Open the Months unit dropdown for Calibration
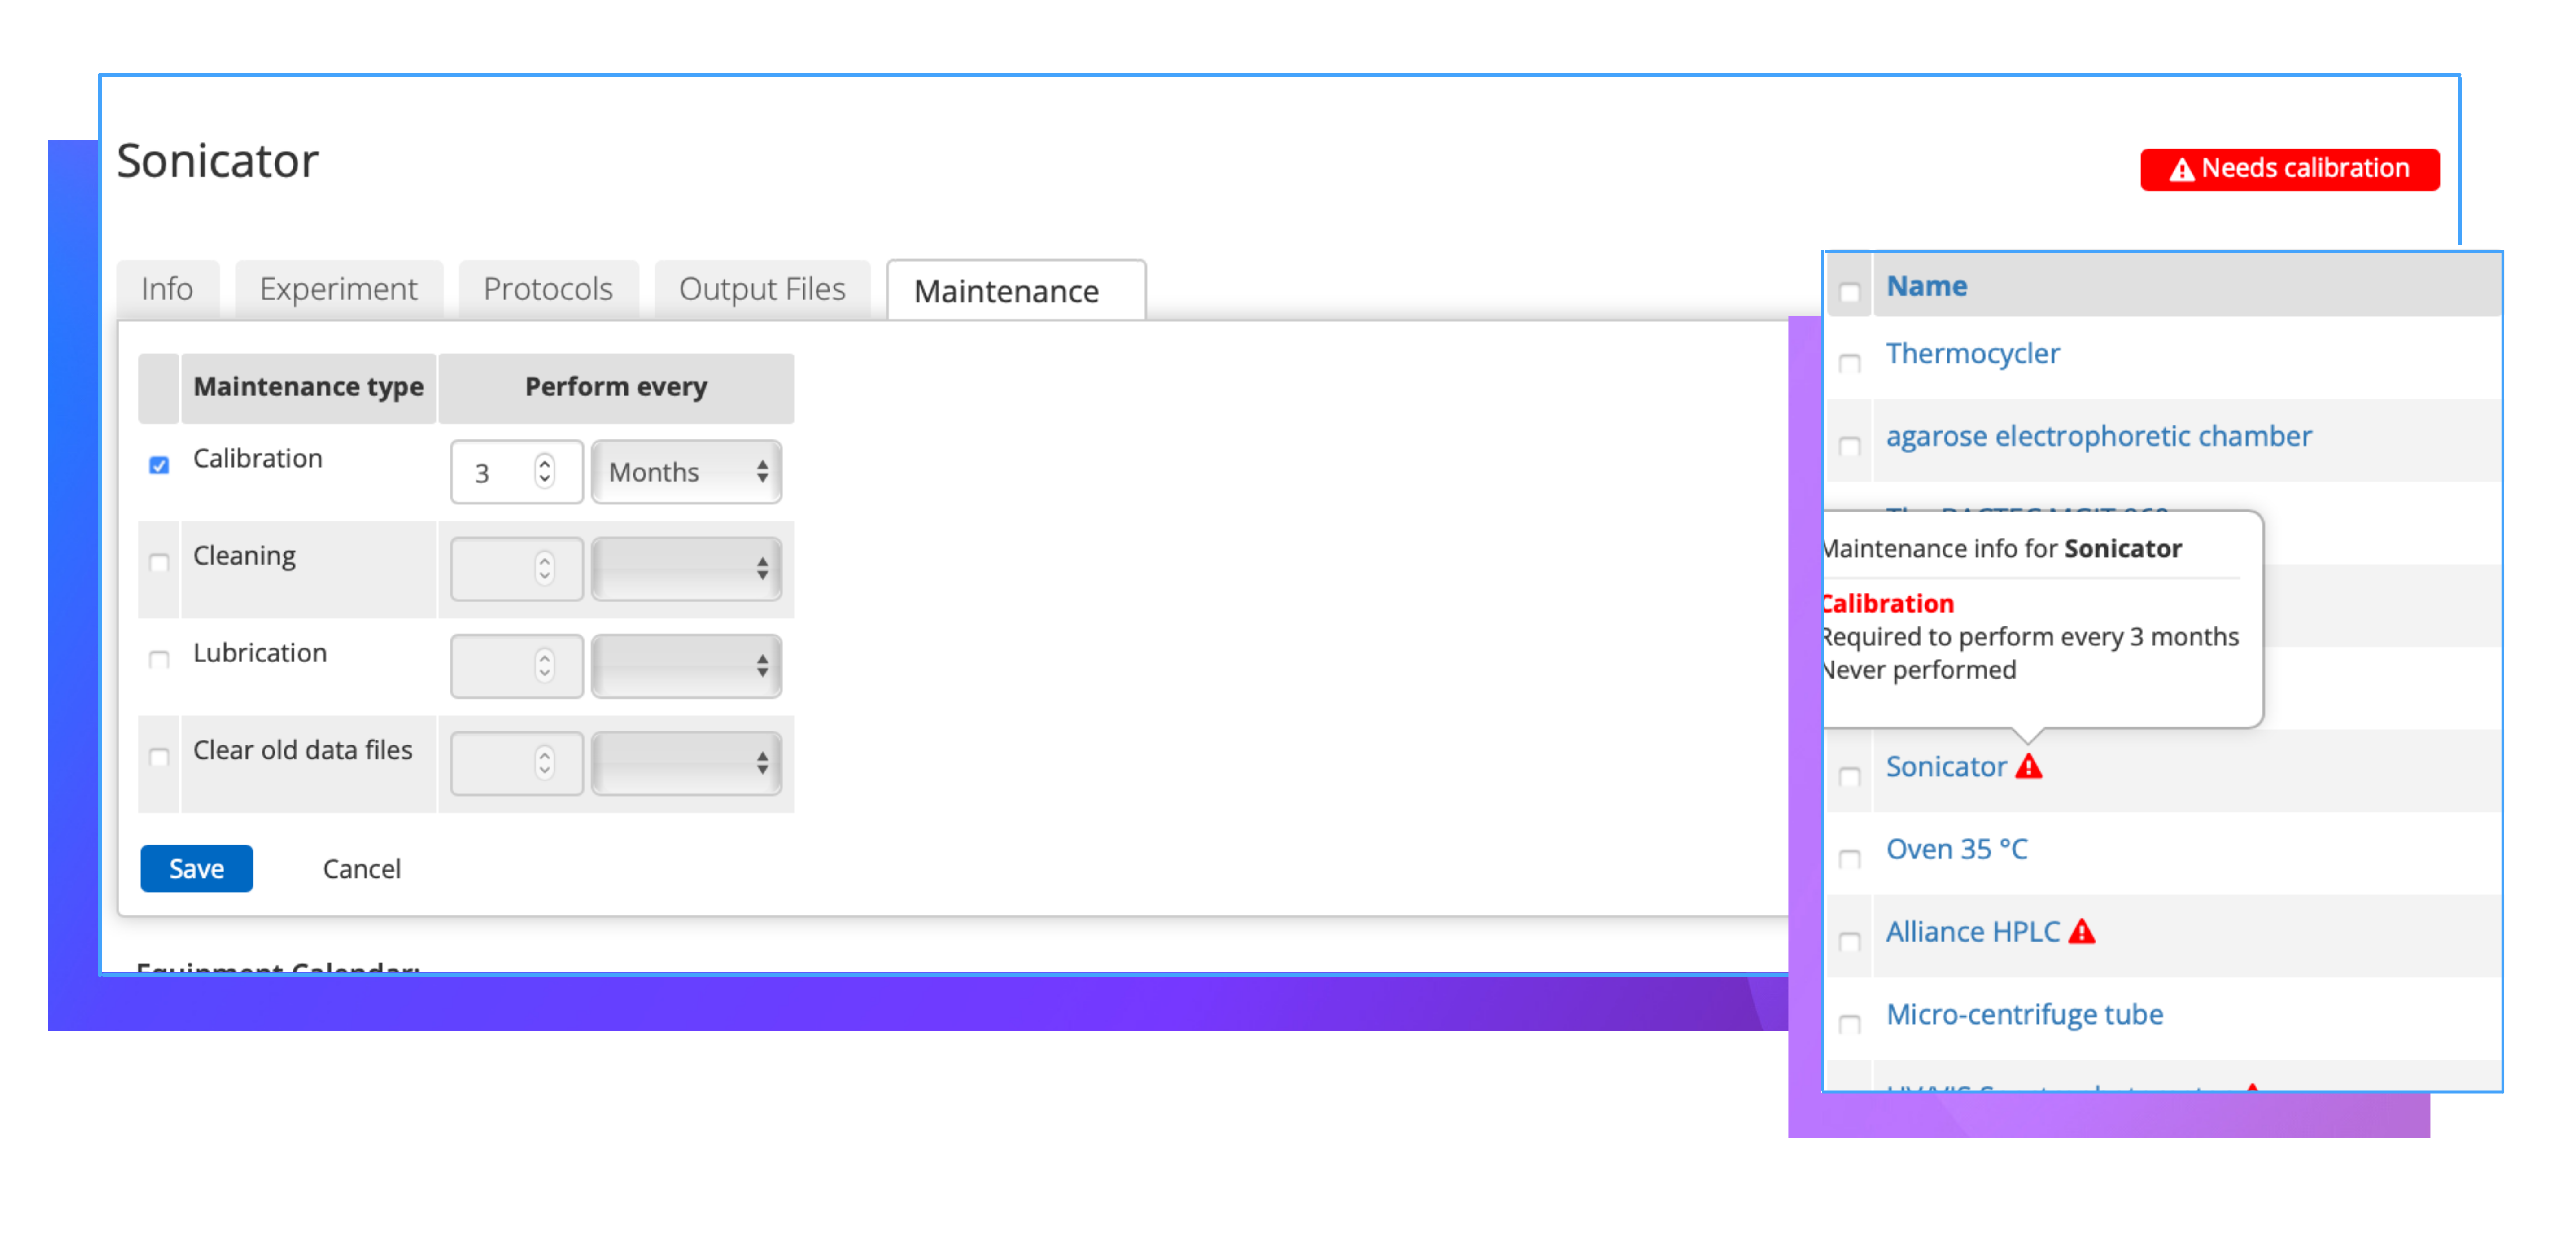Image resolution: width=2576 pixels, height=1235 pixels. point(687,472)
